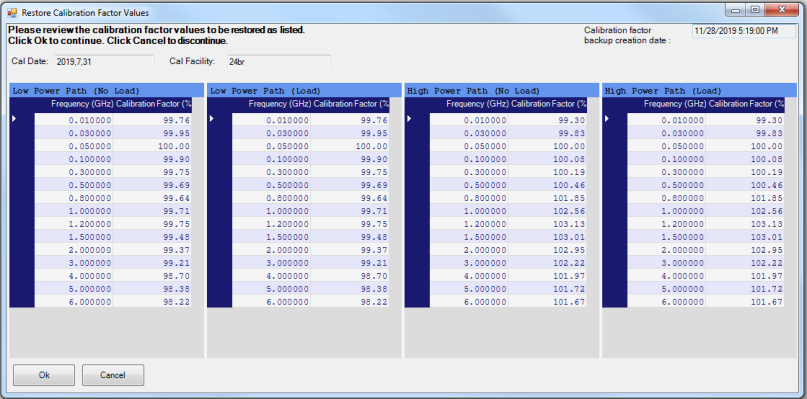Select 0.010000 frequency cell in Low Power (No Load)
The width and height of the screenshot is (807, 399).
click(x=74, y=120)
